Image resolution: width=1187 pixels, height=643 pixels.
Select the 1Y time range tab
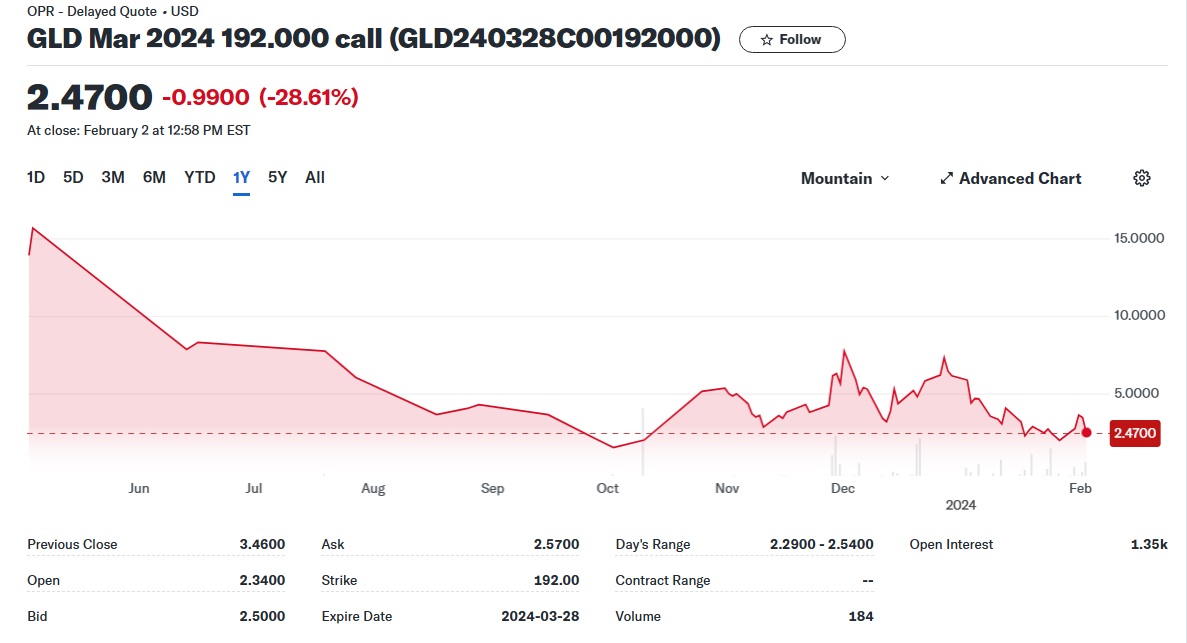pos(241,177)
